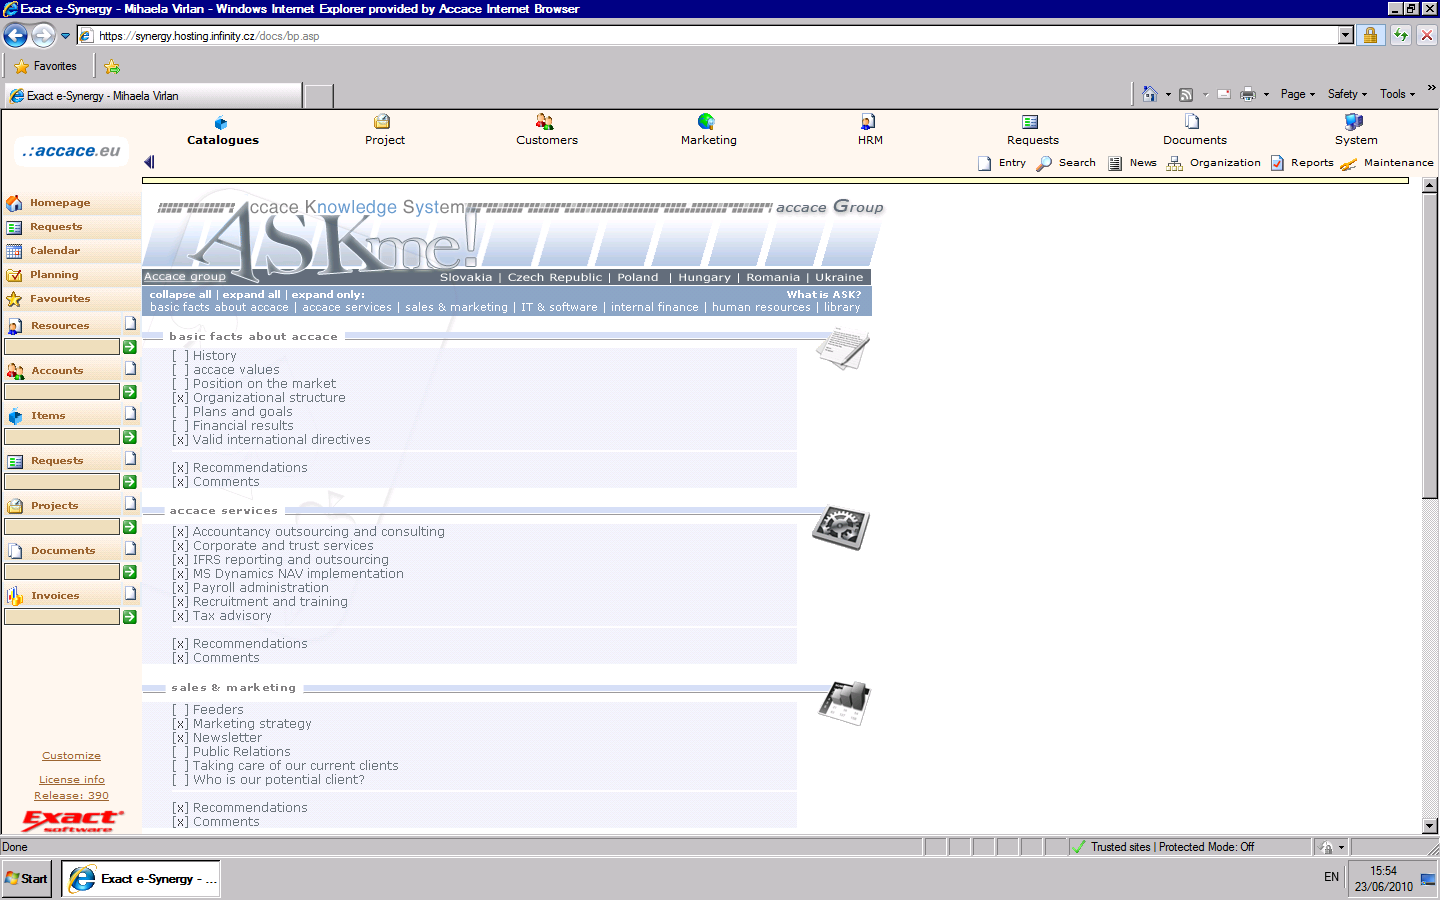Open recent pages dropdown next to Forward
Screen dimensions: 1440x900
[65, 36]
